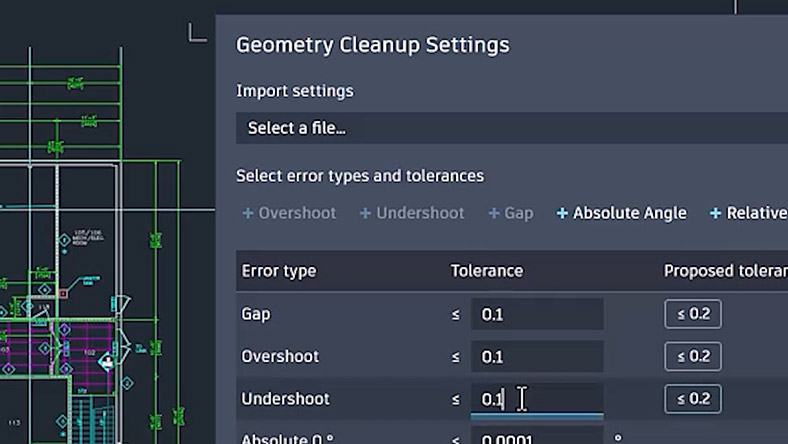Click the Absolute 0° tolerance input field
788x444 pixels.
pos(537,435)
